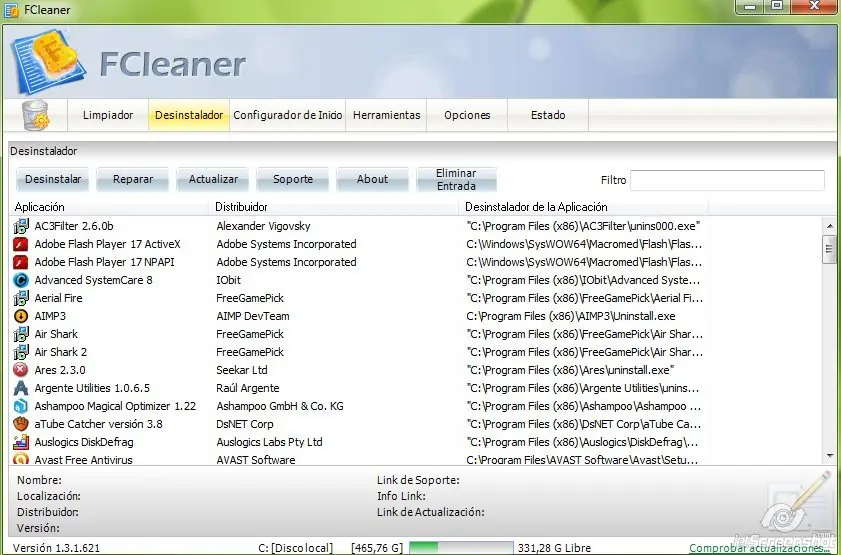841x555 pixels.
Task: Click distributor Auslogics Labs Pty Ltd
Action: (269, 442)
